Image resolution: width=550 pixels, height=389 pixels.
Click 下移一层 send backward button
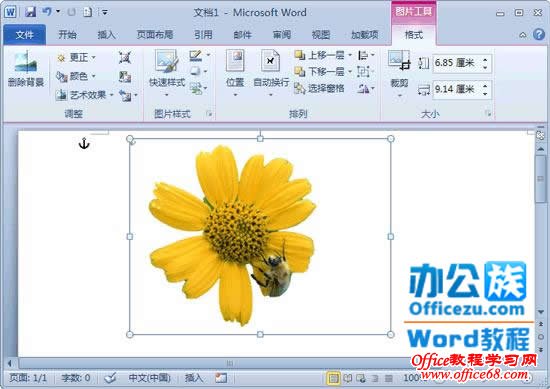click(x=320, y=72)
